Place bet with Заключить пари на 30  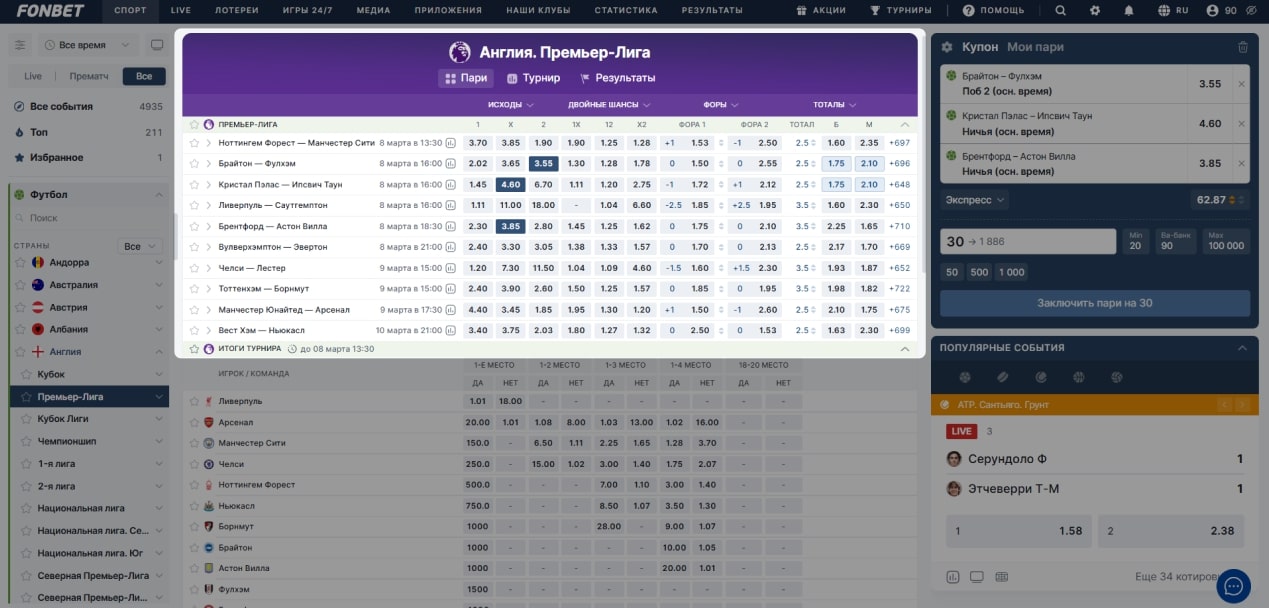pyautogui.click(x=1094, y=303)
